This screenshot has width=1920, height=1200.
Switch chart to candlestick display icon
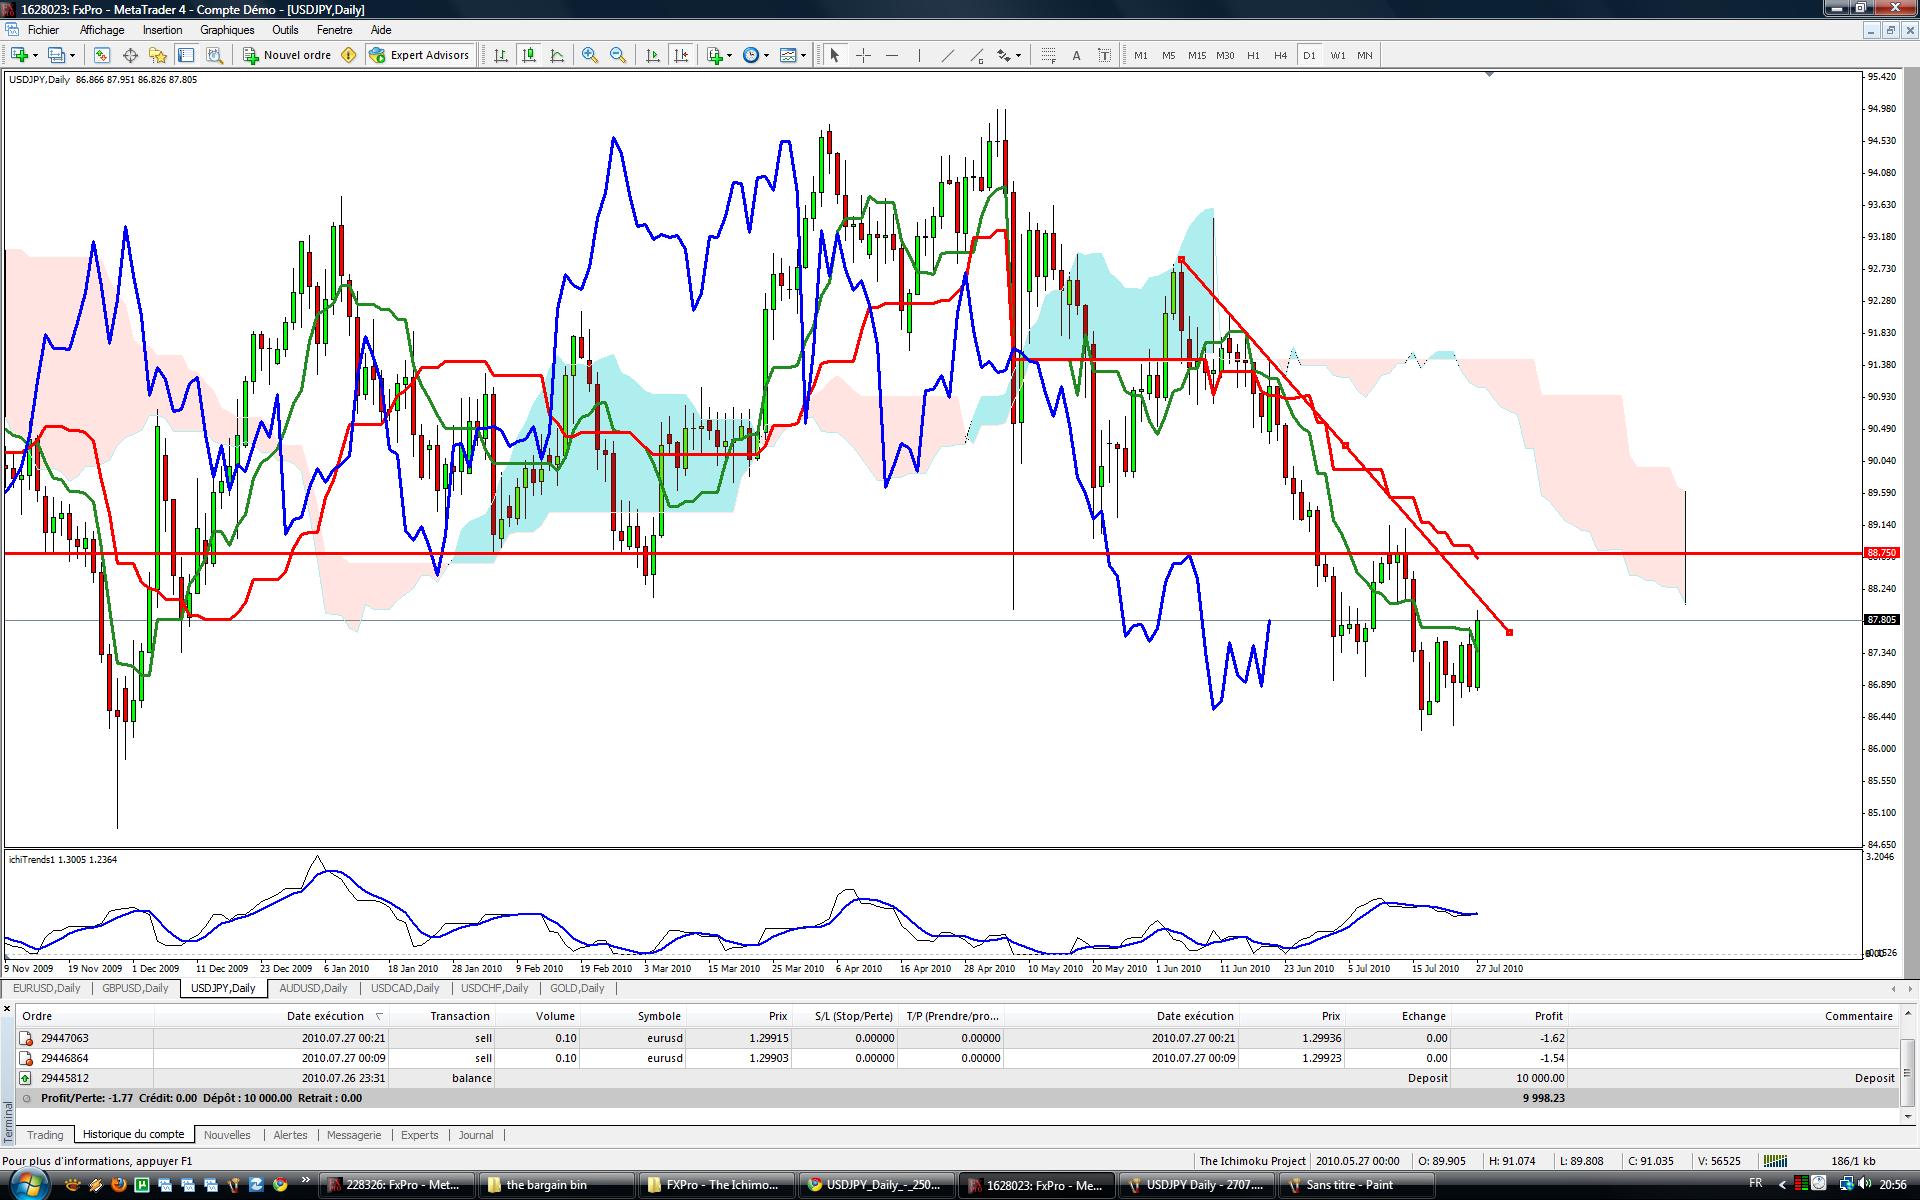529,55
